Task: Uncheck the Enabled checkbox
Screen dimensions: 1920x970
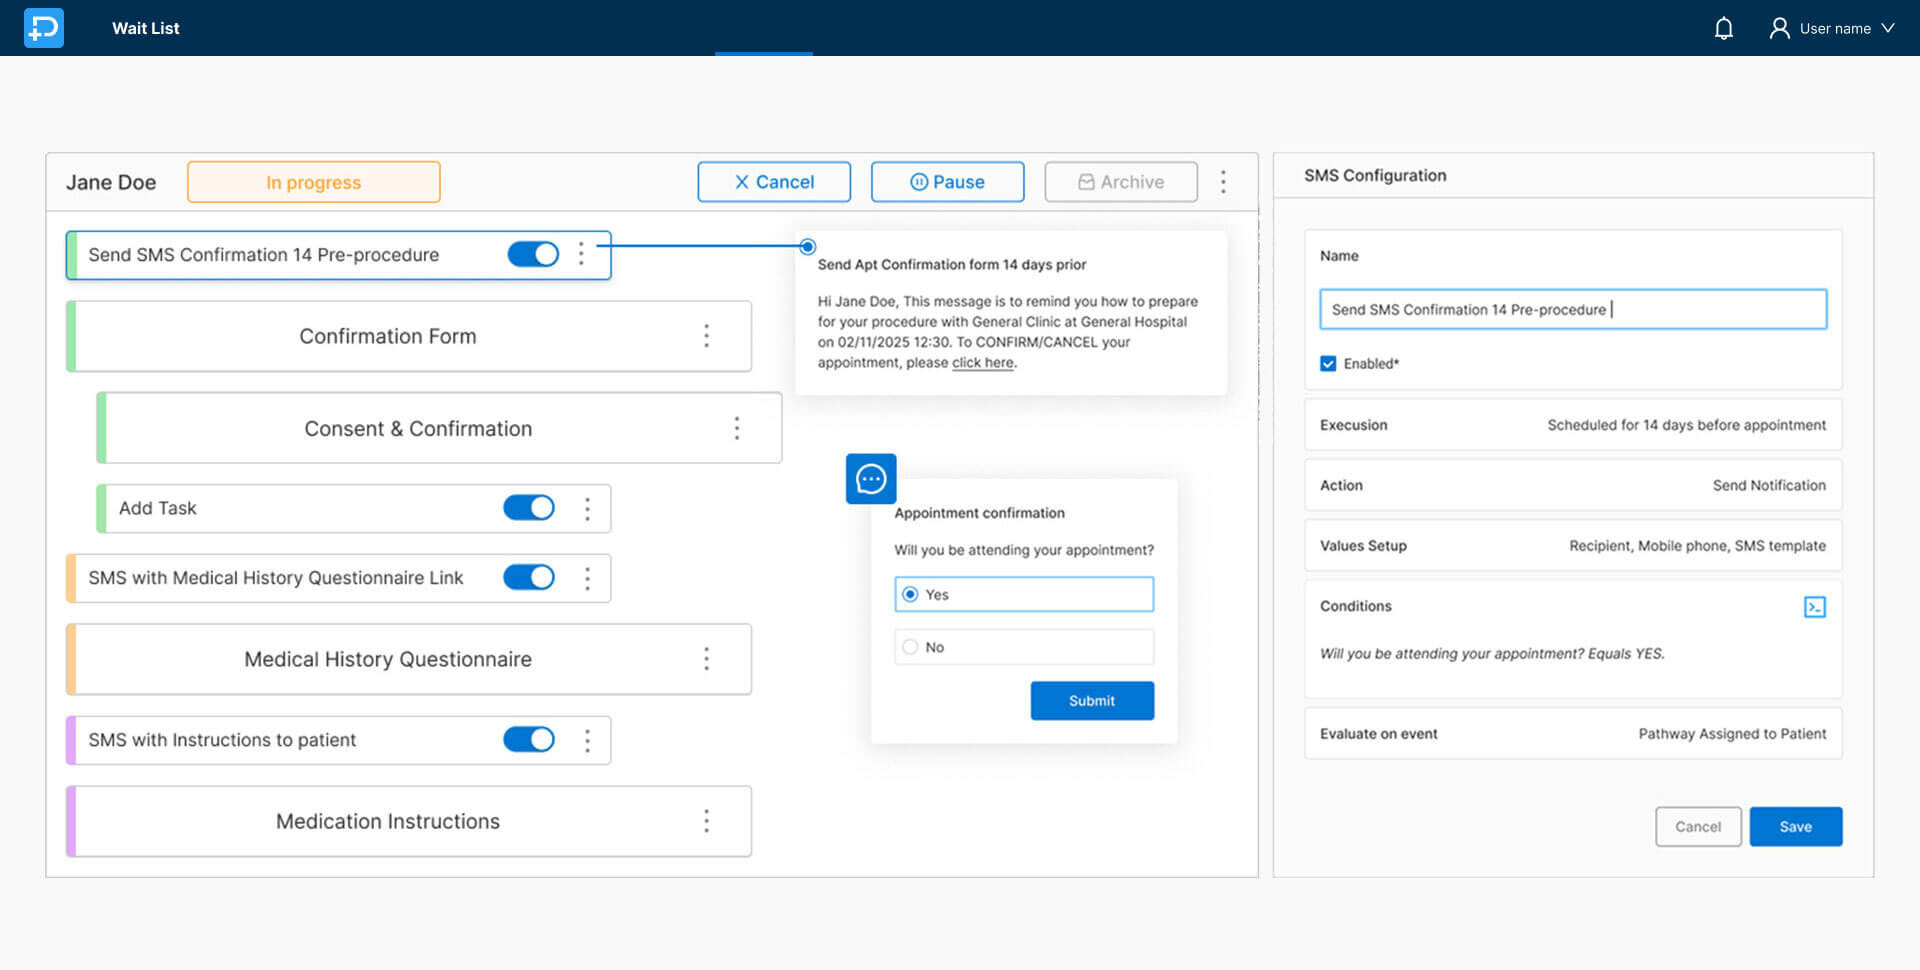Action: pyautogui.click(x=1328, y=364)
